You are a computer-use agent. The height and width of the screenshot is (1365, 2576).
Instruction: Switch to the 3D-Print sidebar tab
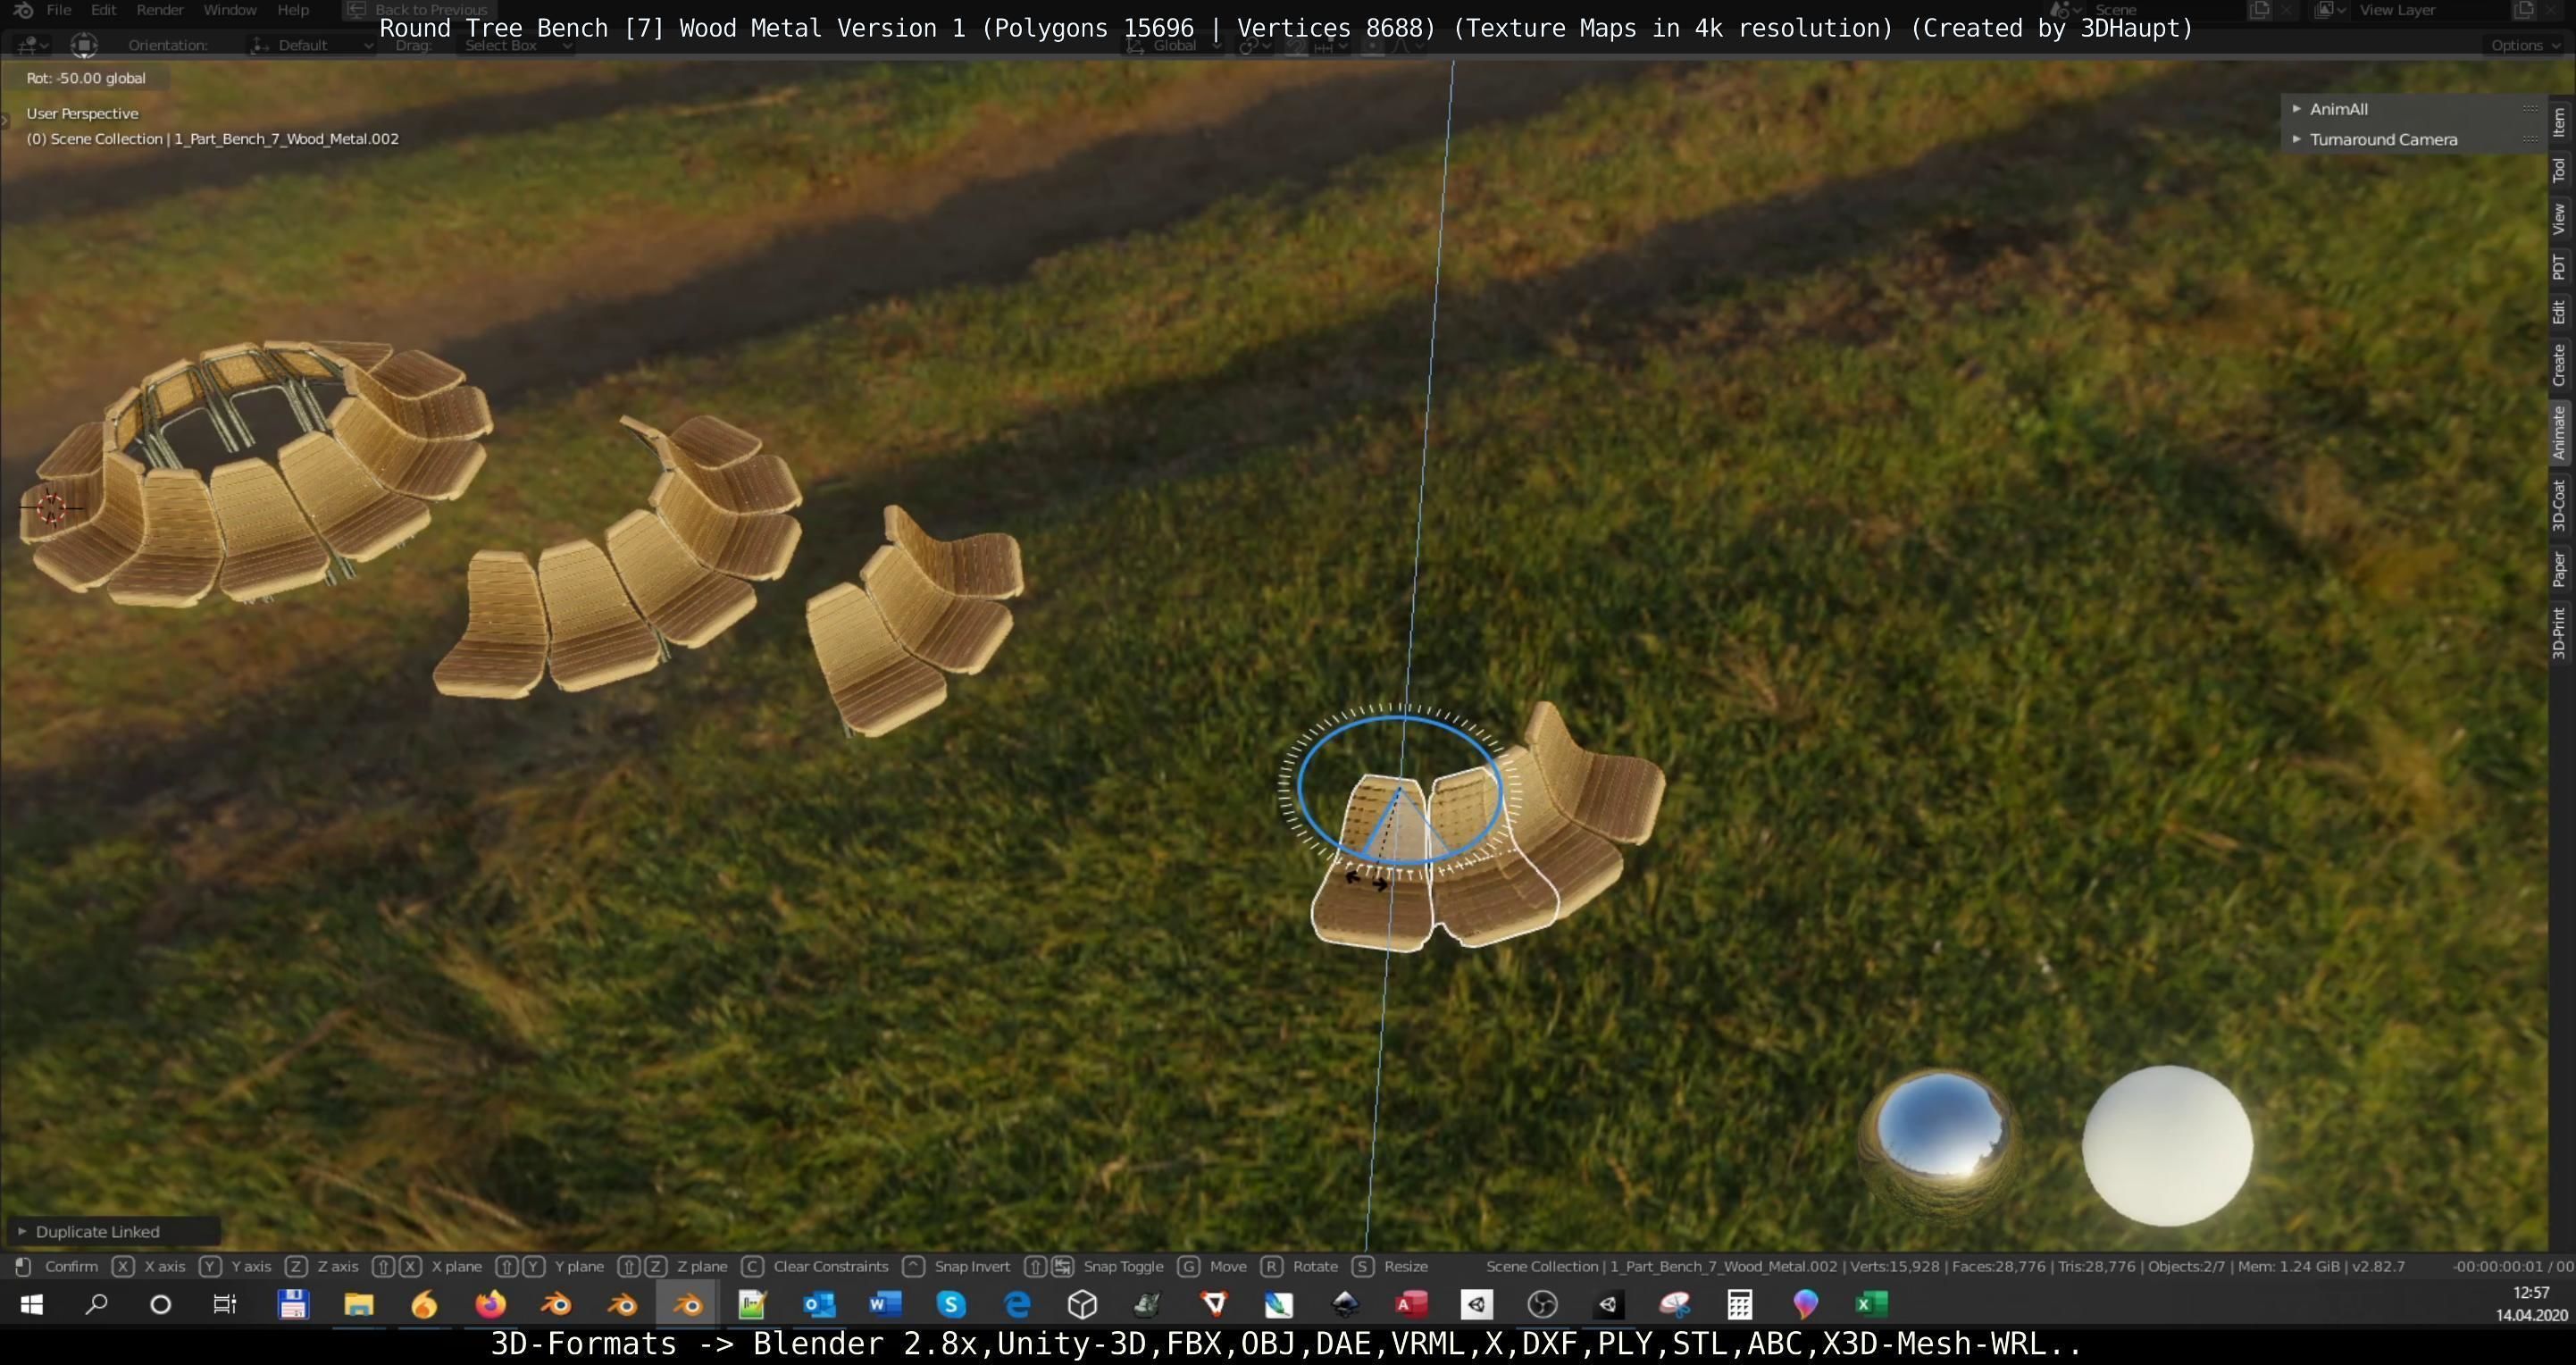(2560, 632)
